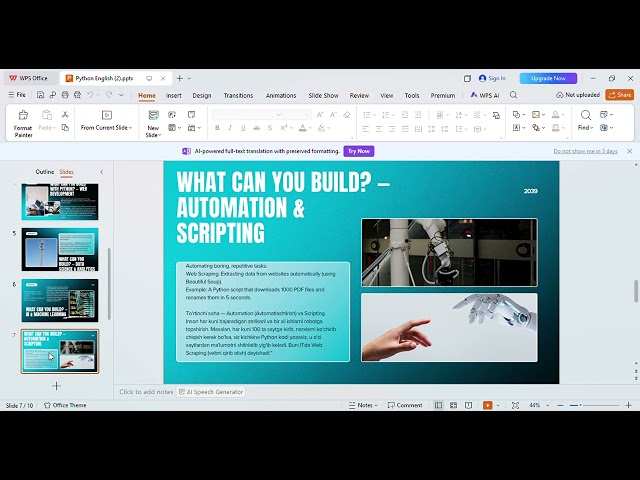Toggle the Notes pane in status bar

(x=361, y=405)
